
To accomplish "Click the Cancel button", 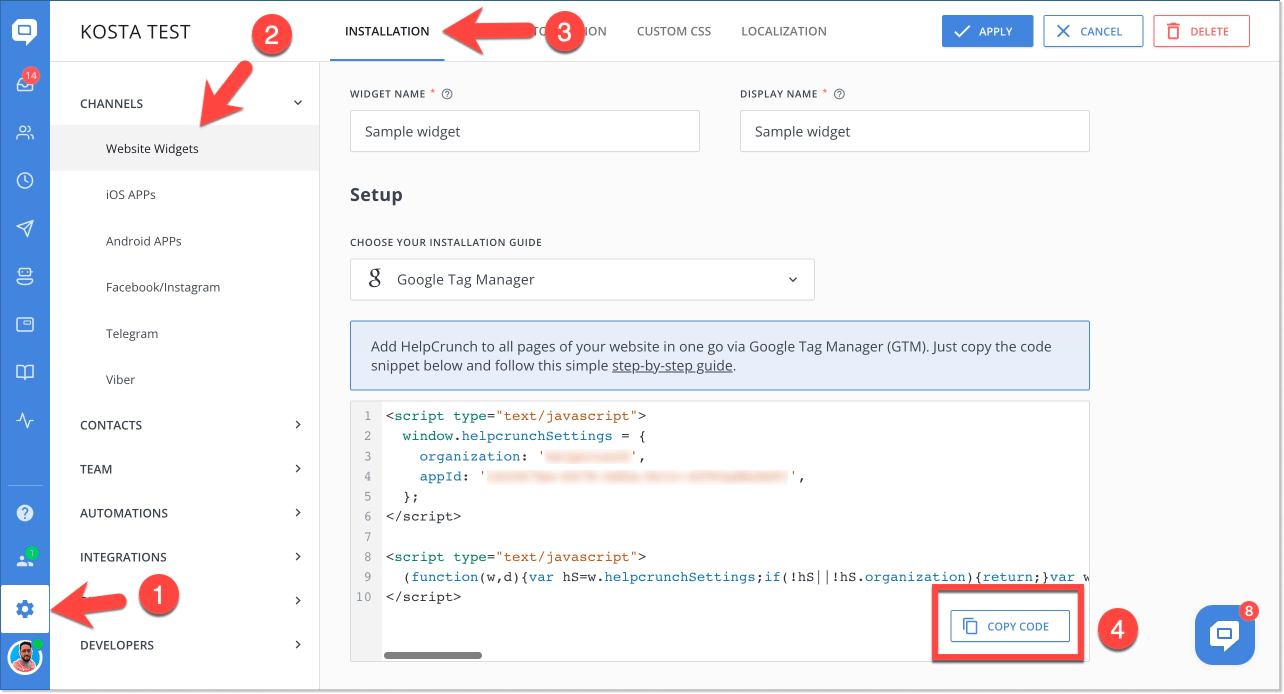I will pyautogui.click(x=1093, y=31).
